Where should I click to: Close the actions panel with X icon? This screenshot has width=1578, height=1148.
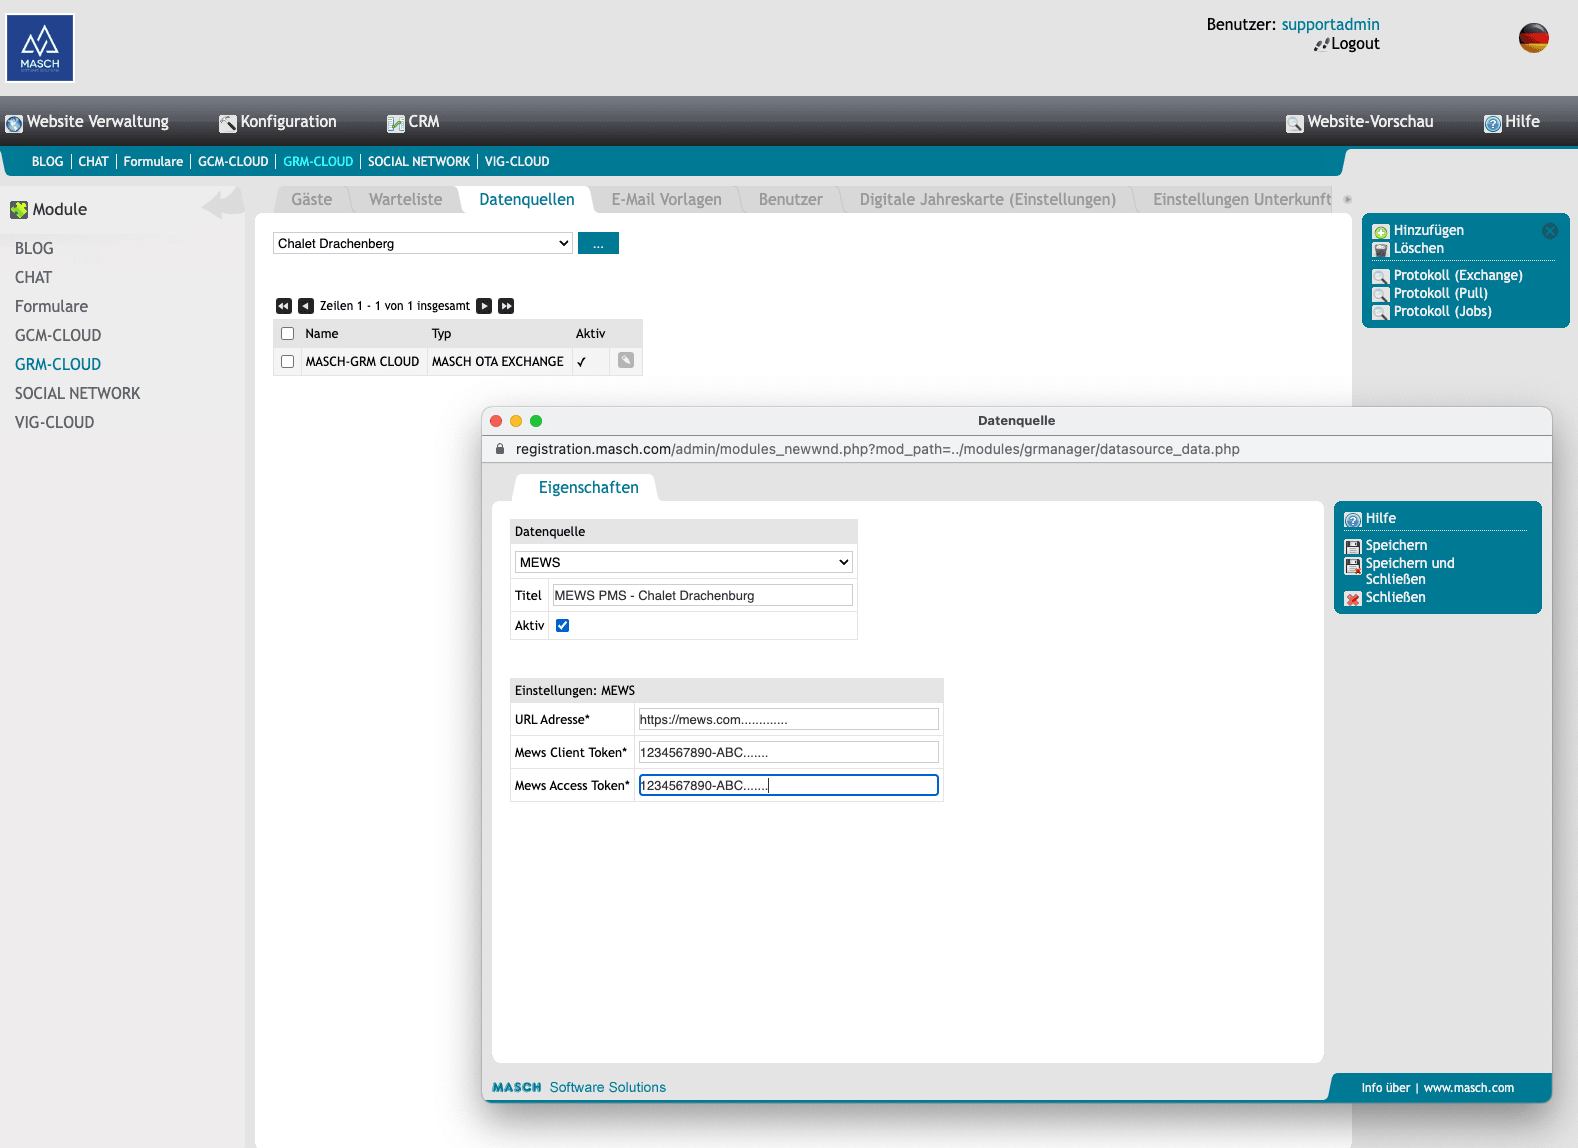pyautogui.click(x=1549, y=231)
